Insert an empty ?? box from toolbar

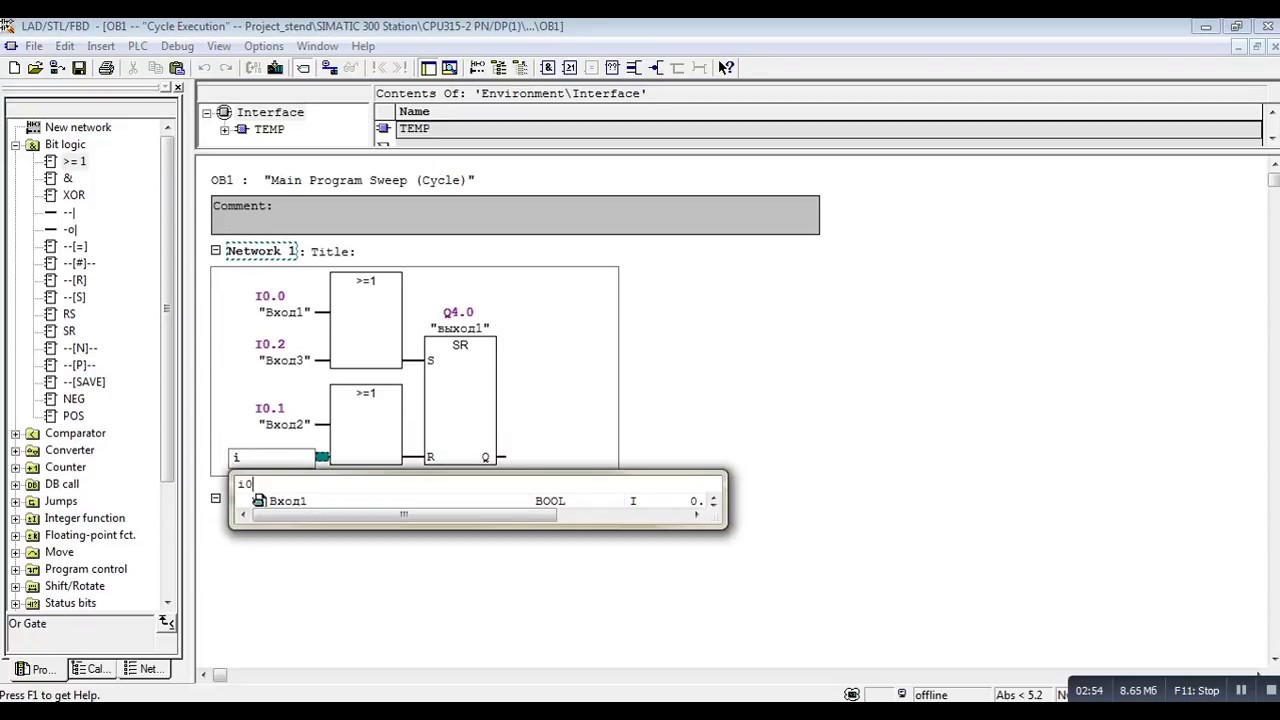coord(612,68)
